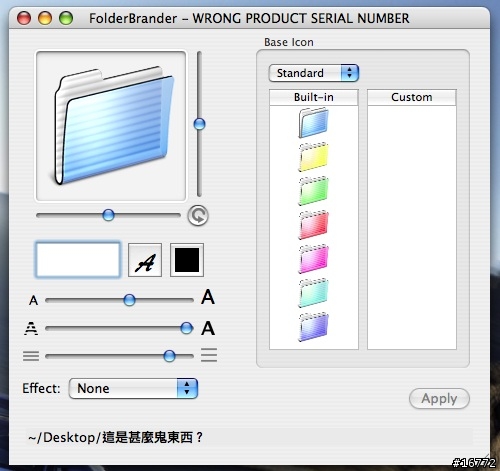500x471 pixels.
Task: Click the ~/Desktop folder path text
Action: point(116,437)
